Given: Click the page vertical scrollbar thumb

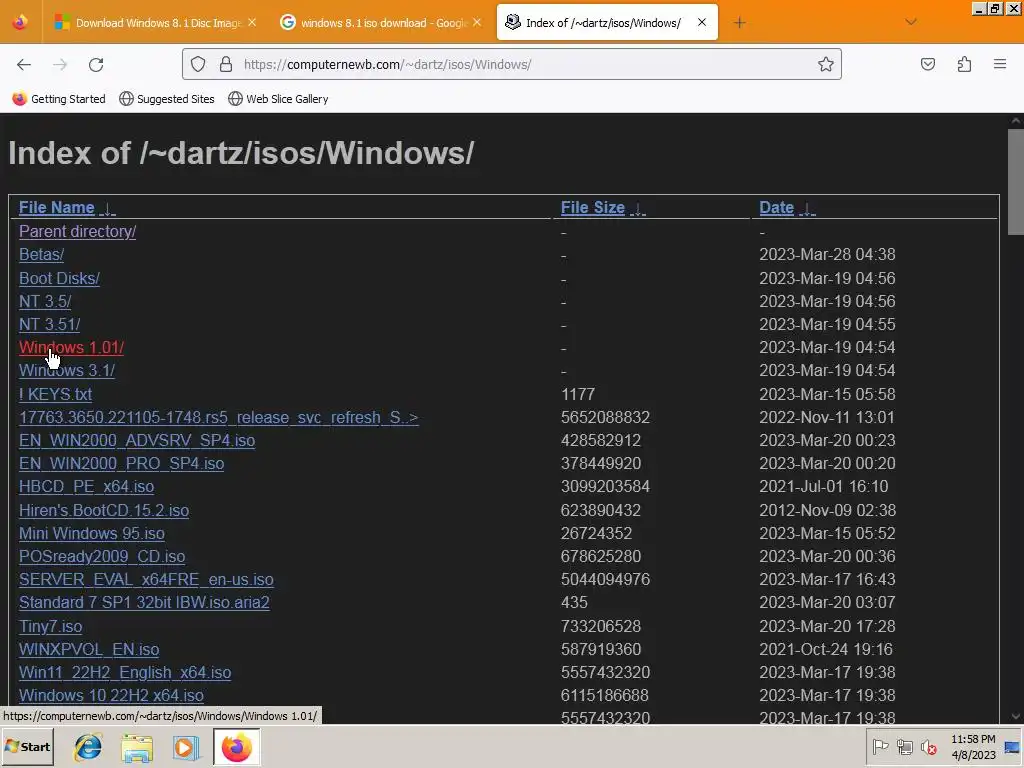Looking at the screenshot, I should coord(1016,182).
